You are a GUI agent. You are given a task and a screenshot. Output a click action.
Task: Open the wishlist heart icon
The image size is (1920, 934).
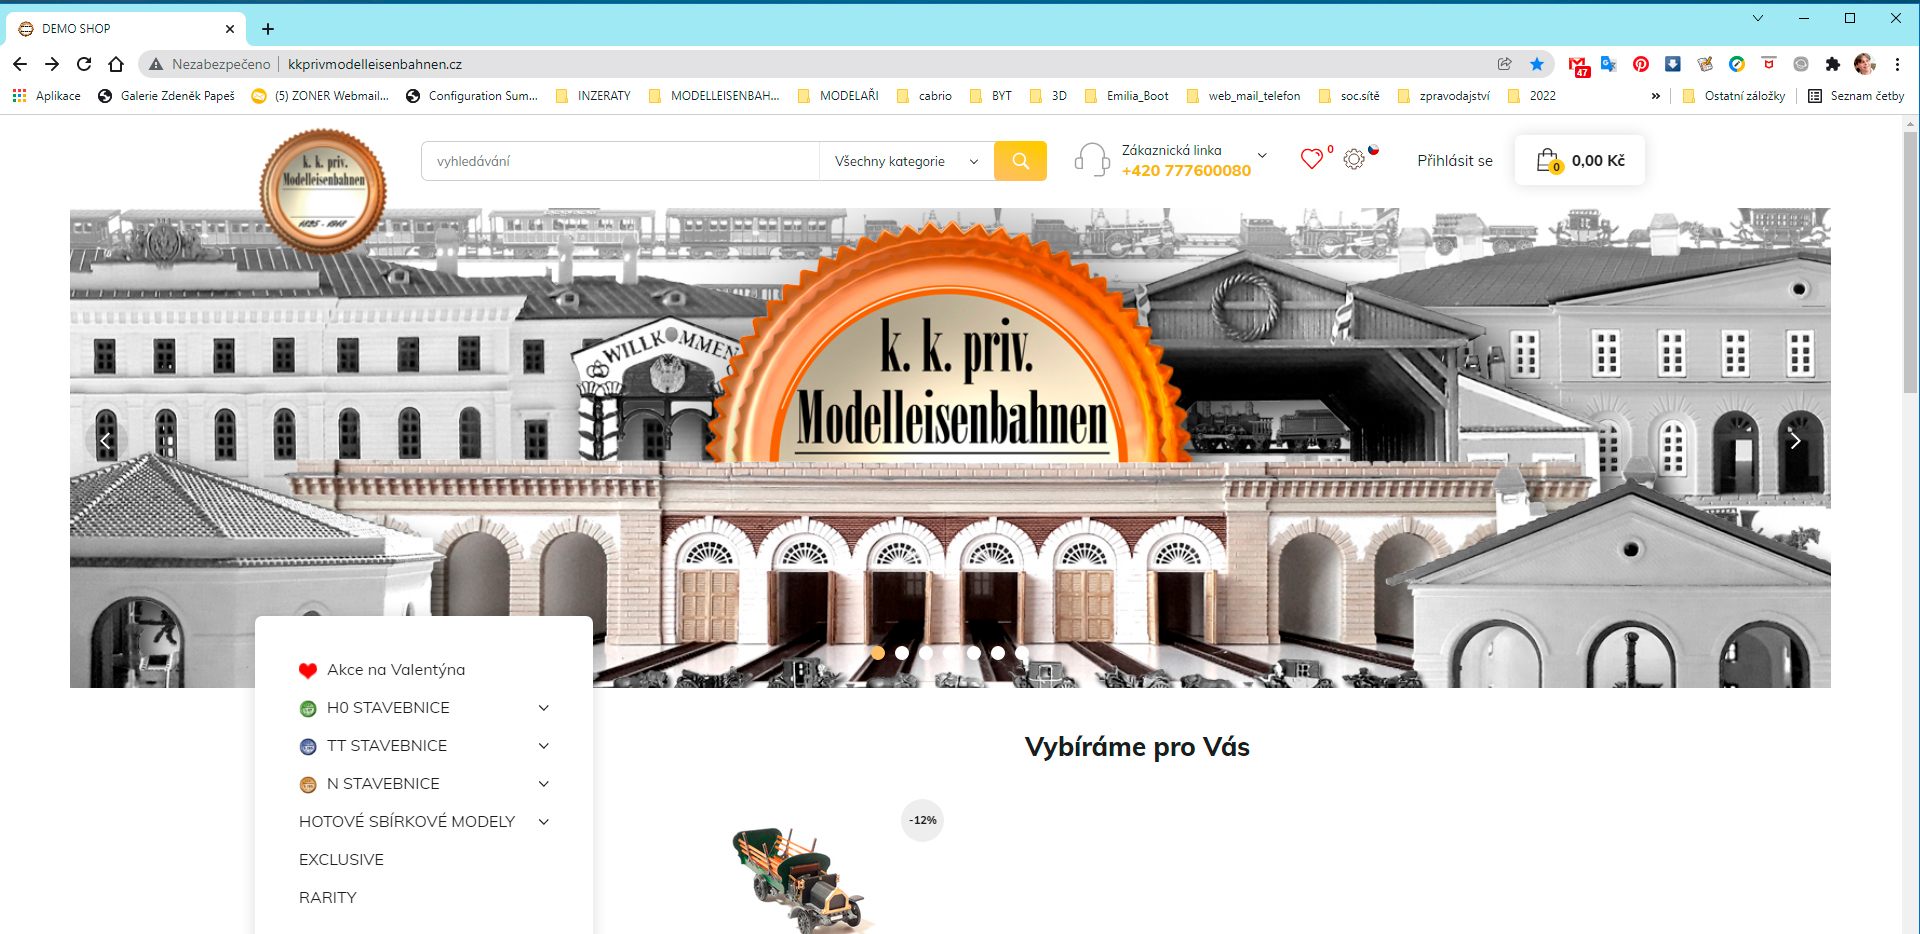pos(1311,159)
